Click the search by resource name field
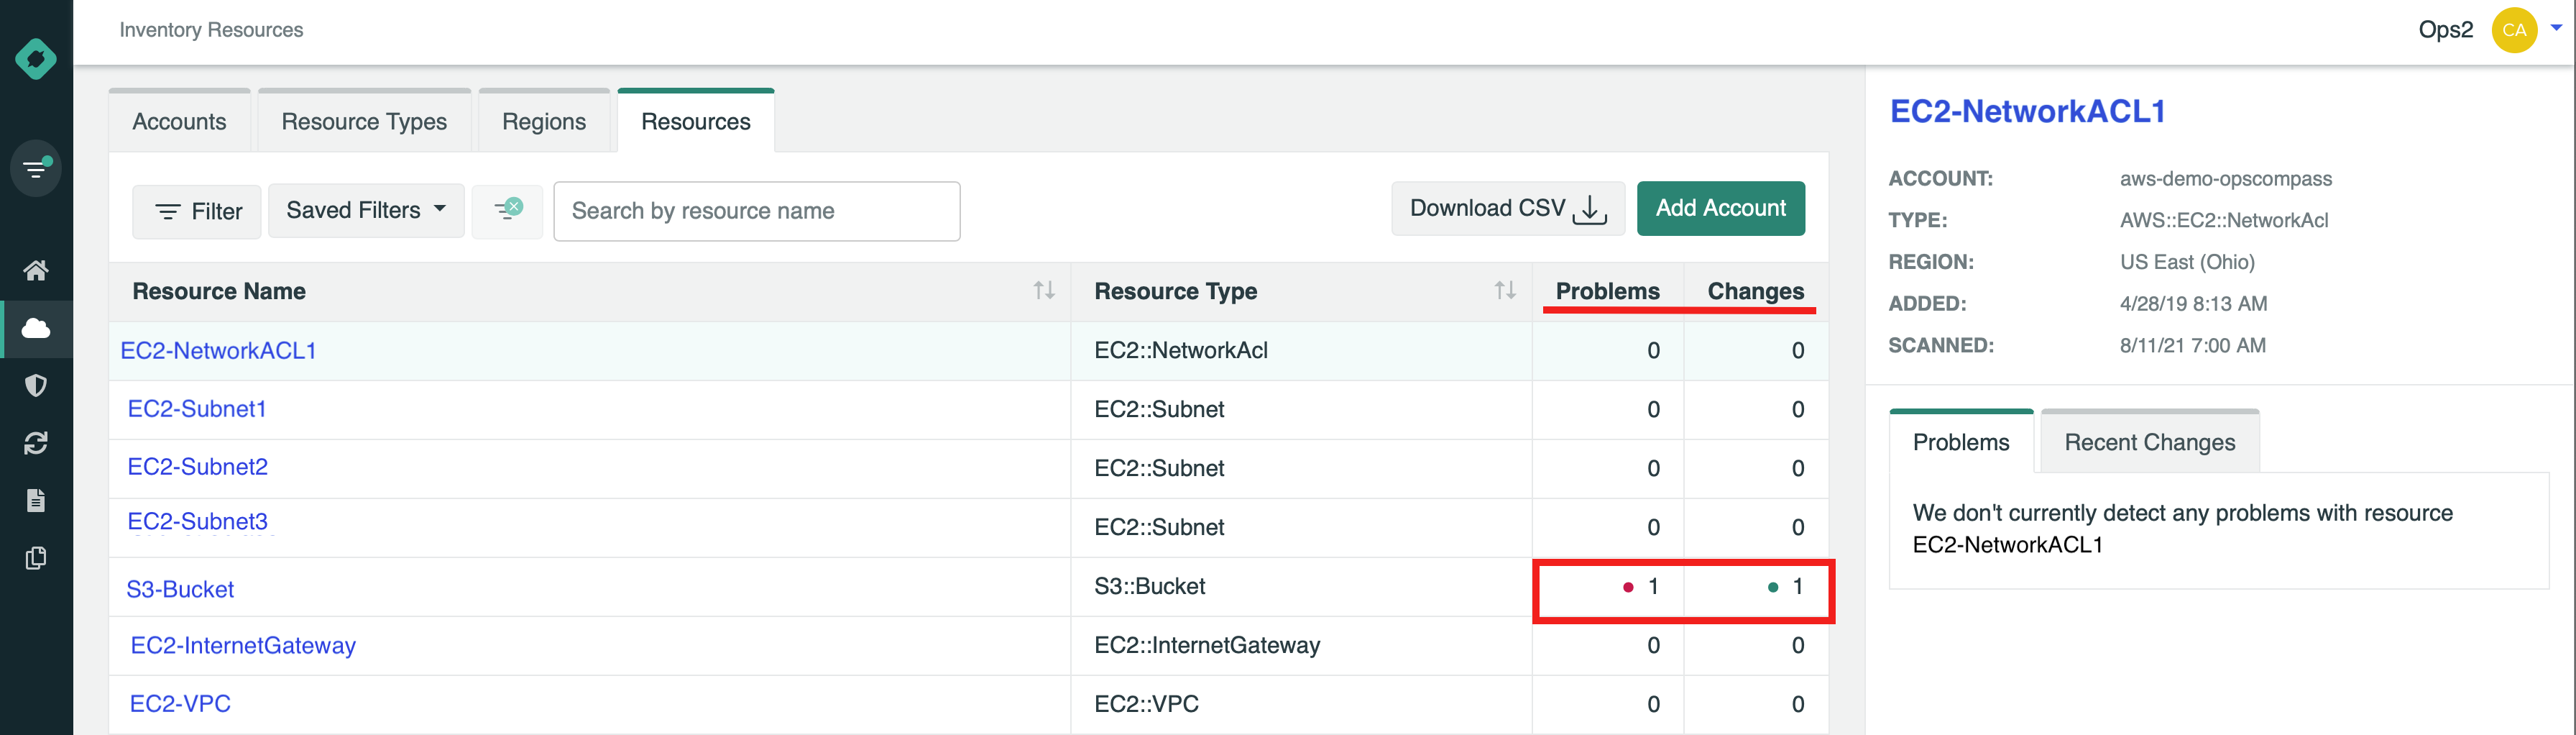2576x735 pixels. tap(757, 211)
